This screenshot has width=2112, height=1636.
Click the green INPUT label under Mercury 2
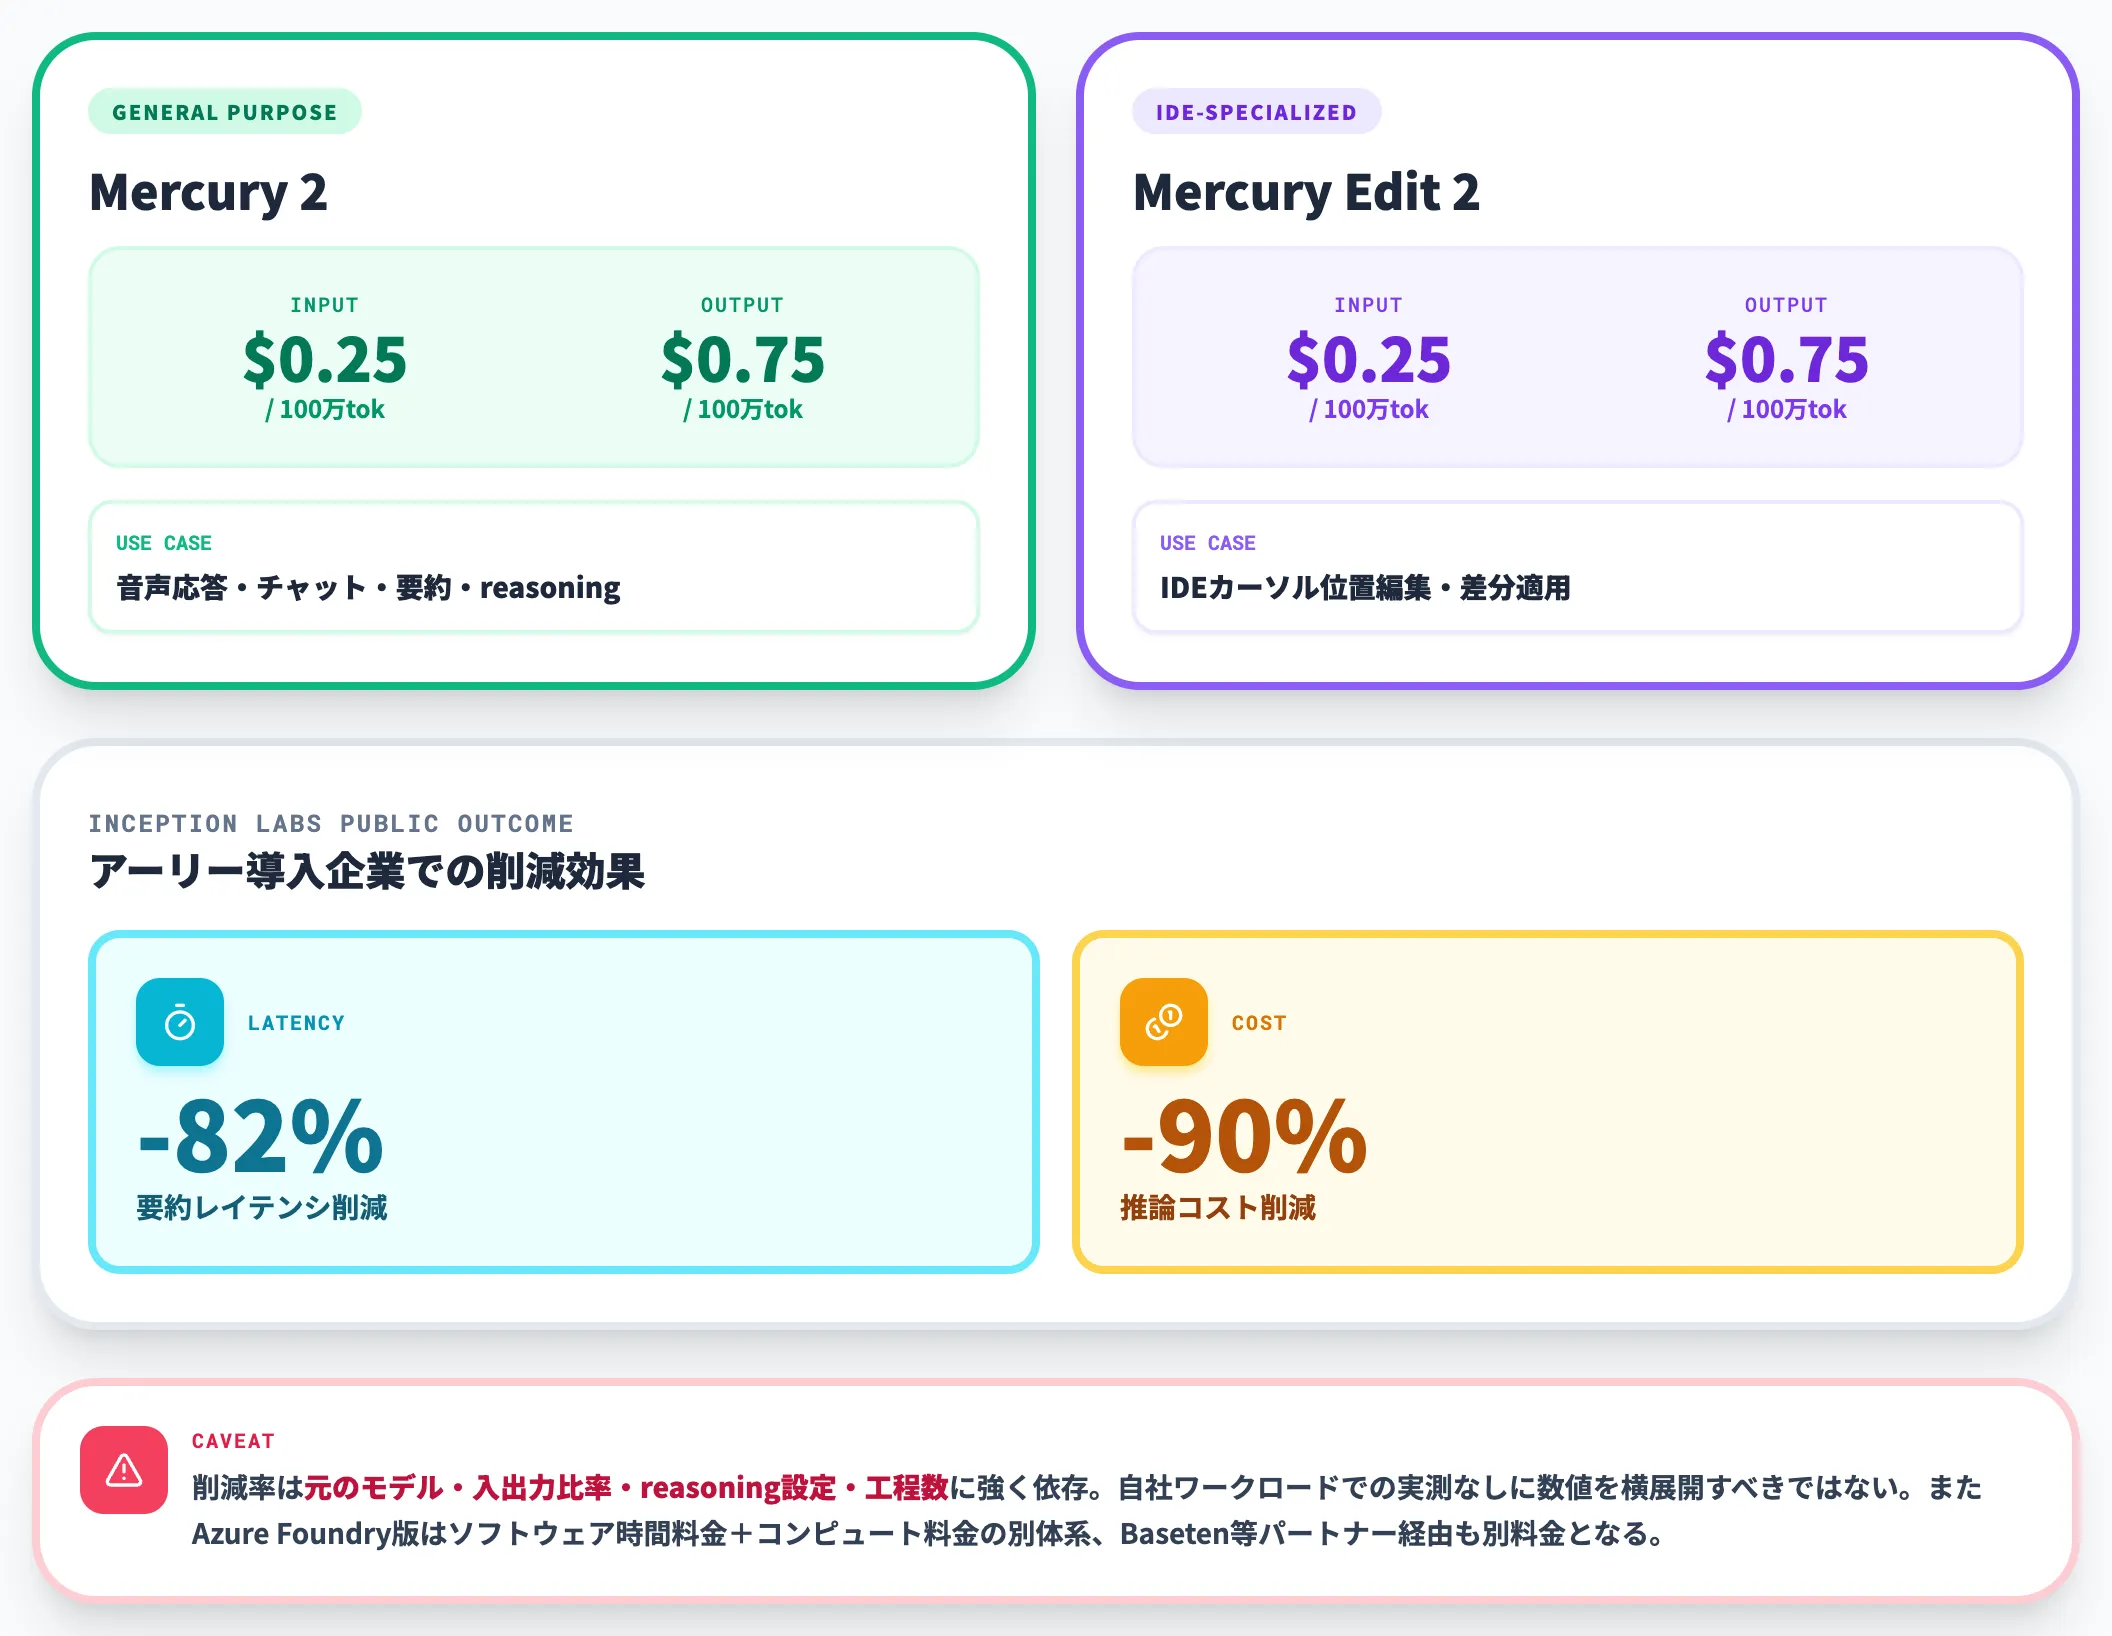325,305
